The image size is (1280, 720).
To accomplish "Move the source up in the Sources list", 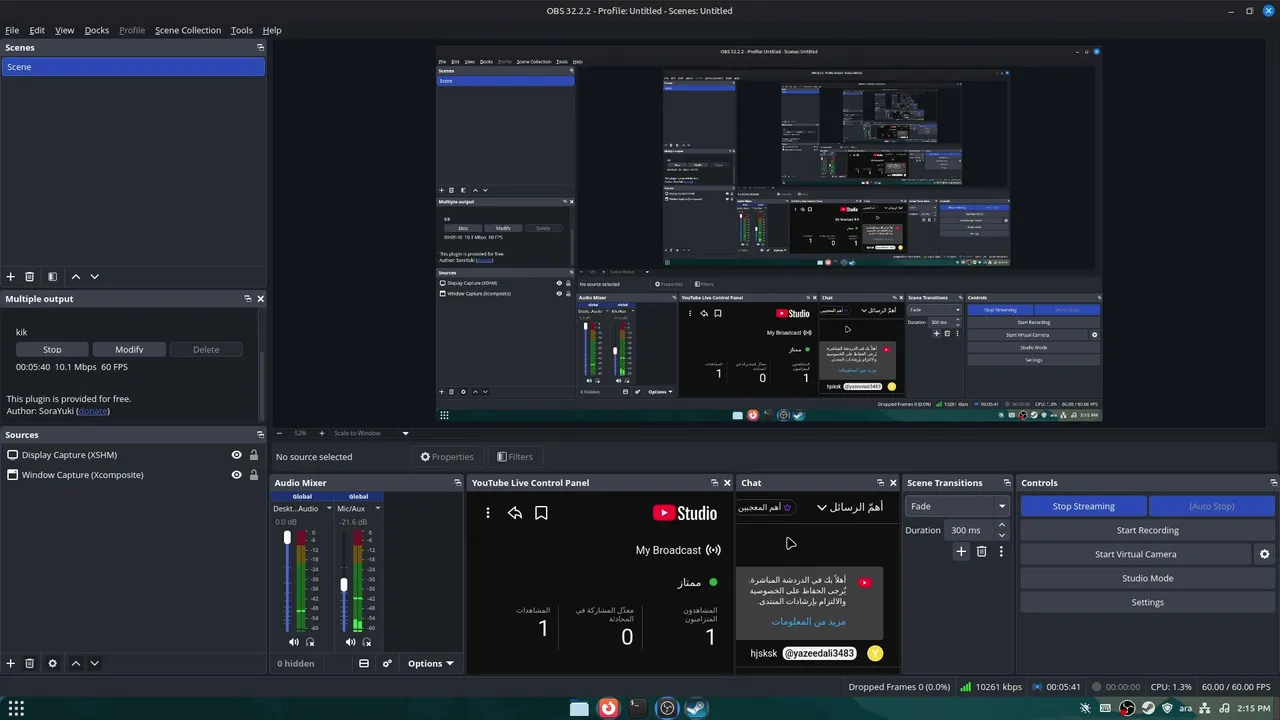I will point(75,663).
